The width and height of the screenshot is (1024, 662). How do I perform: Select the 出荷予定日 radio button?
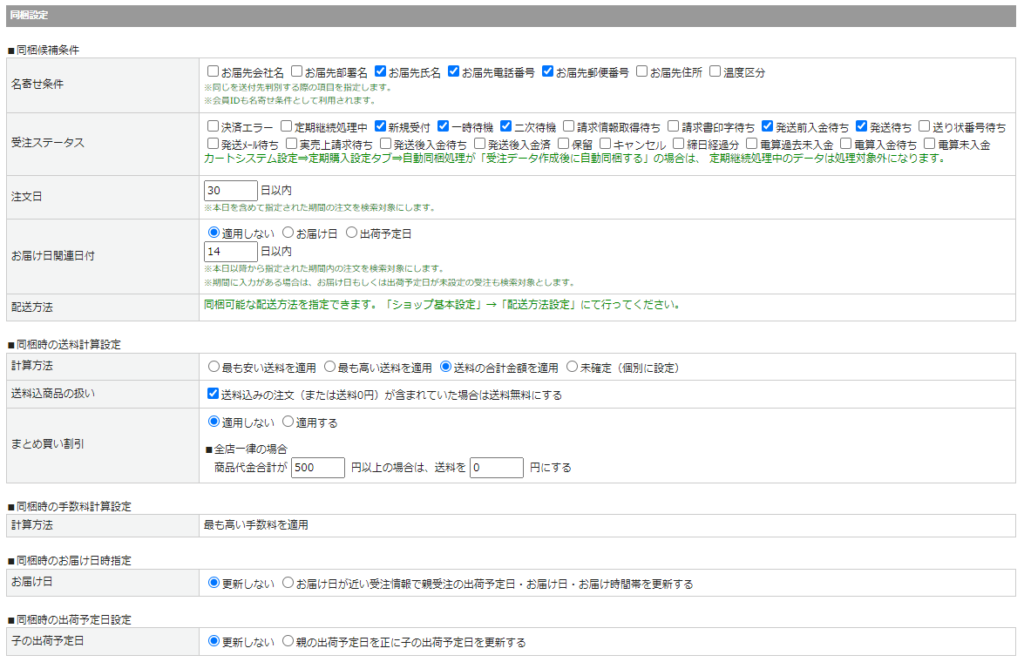[x=351, y=233]
